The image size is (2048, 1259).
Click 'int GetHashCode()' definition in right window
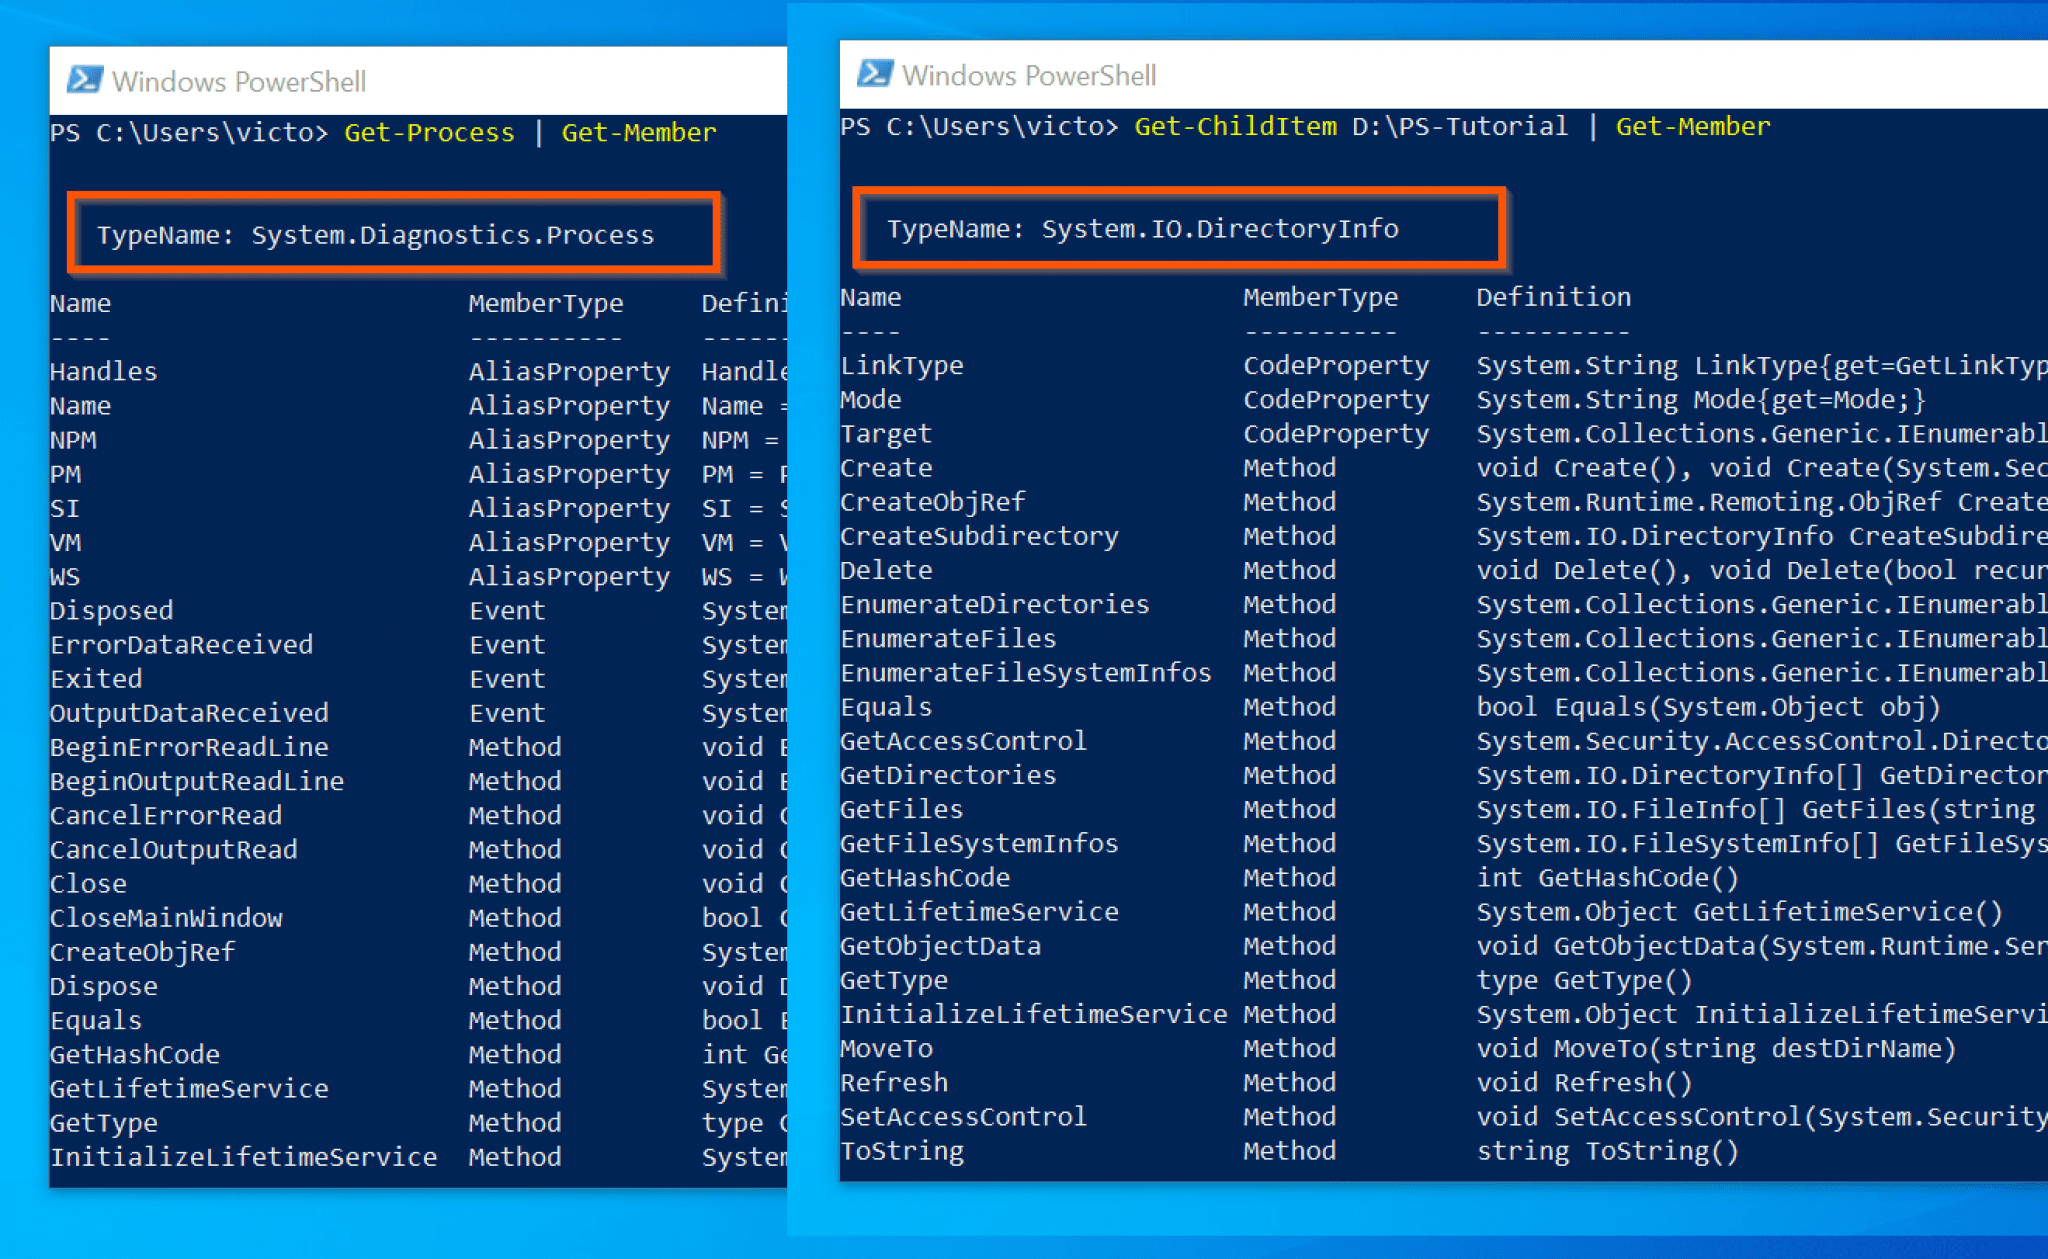[1608, 878]
